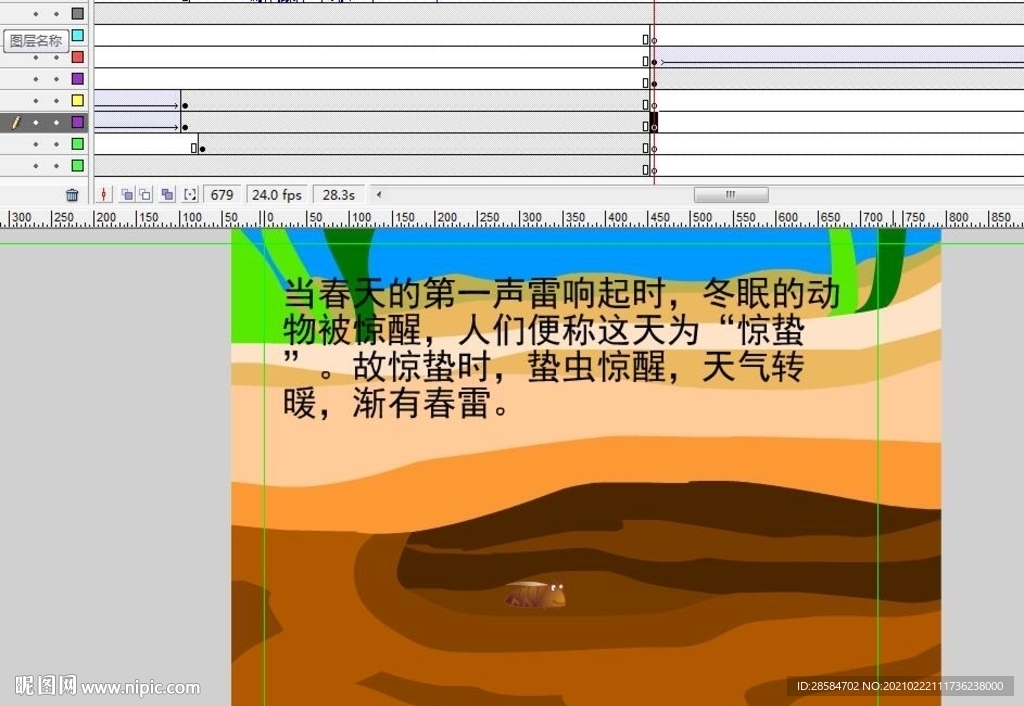Enable Onion Skin mode
Screen dimensions: 1024x706
(x=126, y=194)
